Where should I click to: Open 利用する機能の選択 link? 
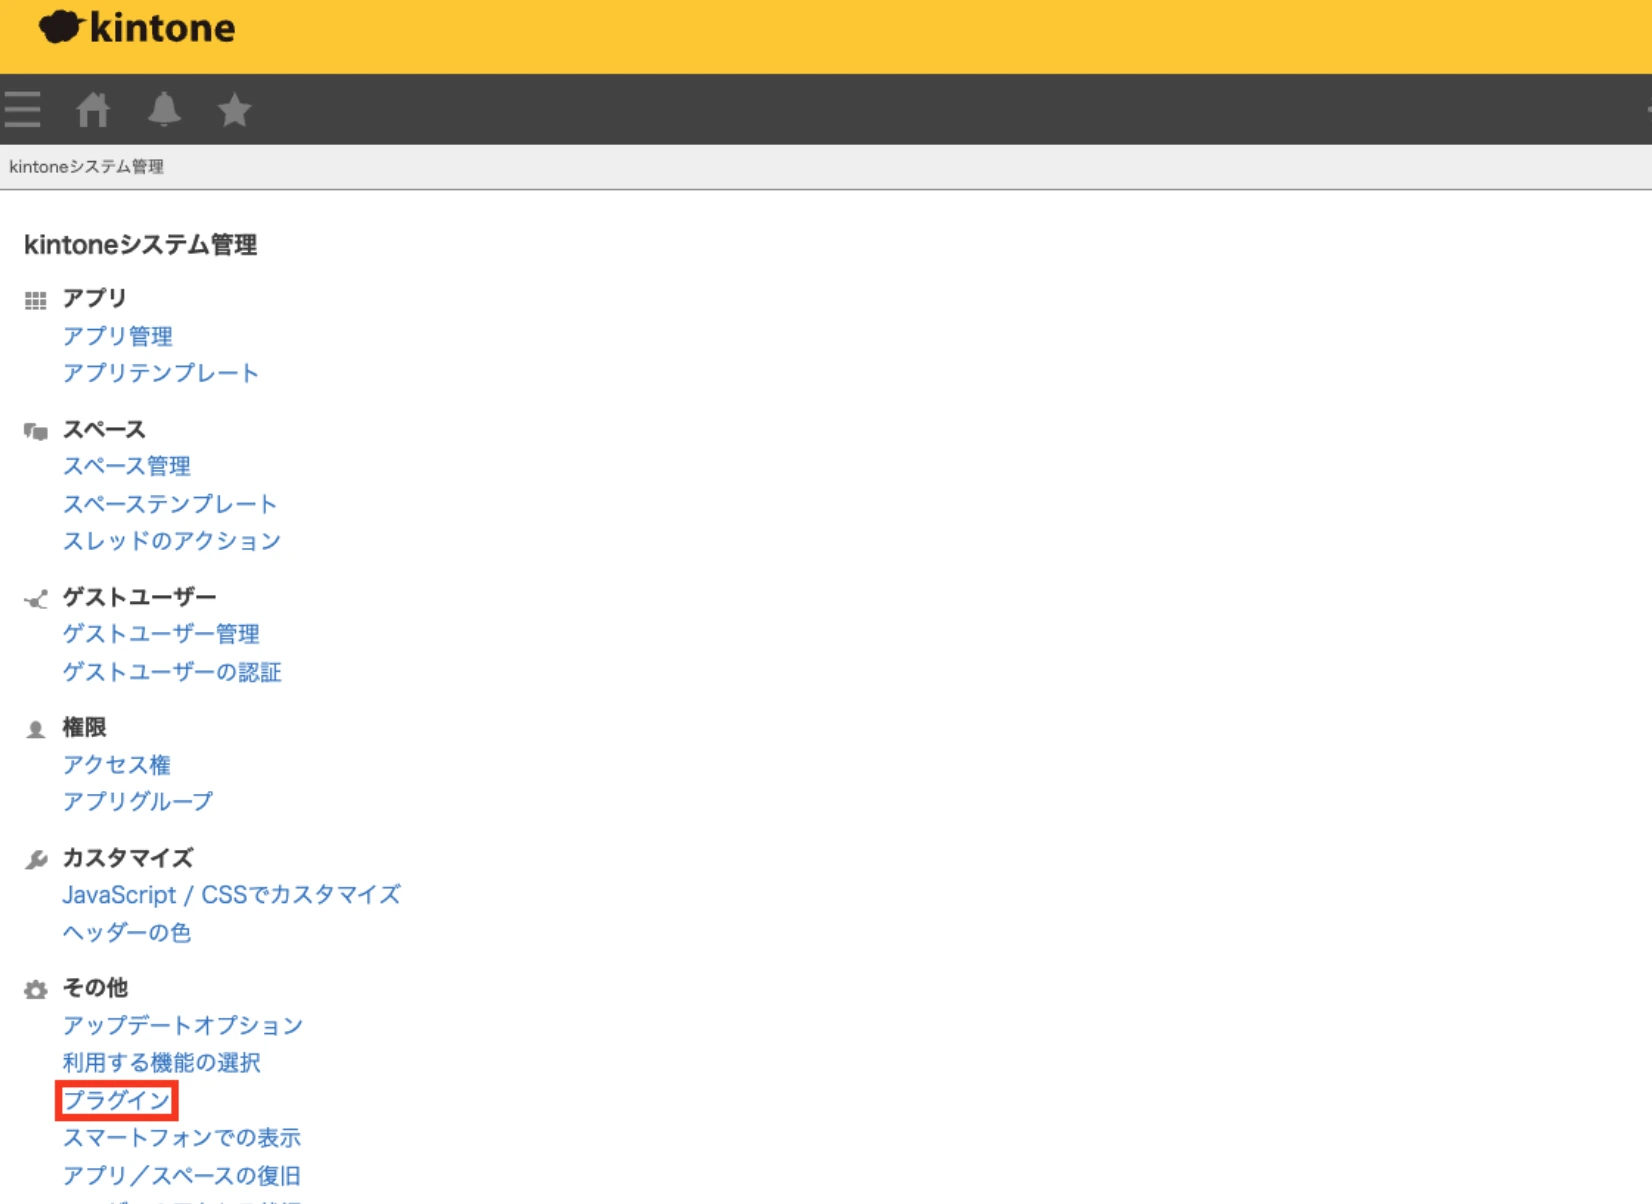[162, 1063]
